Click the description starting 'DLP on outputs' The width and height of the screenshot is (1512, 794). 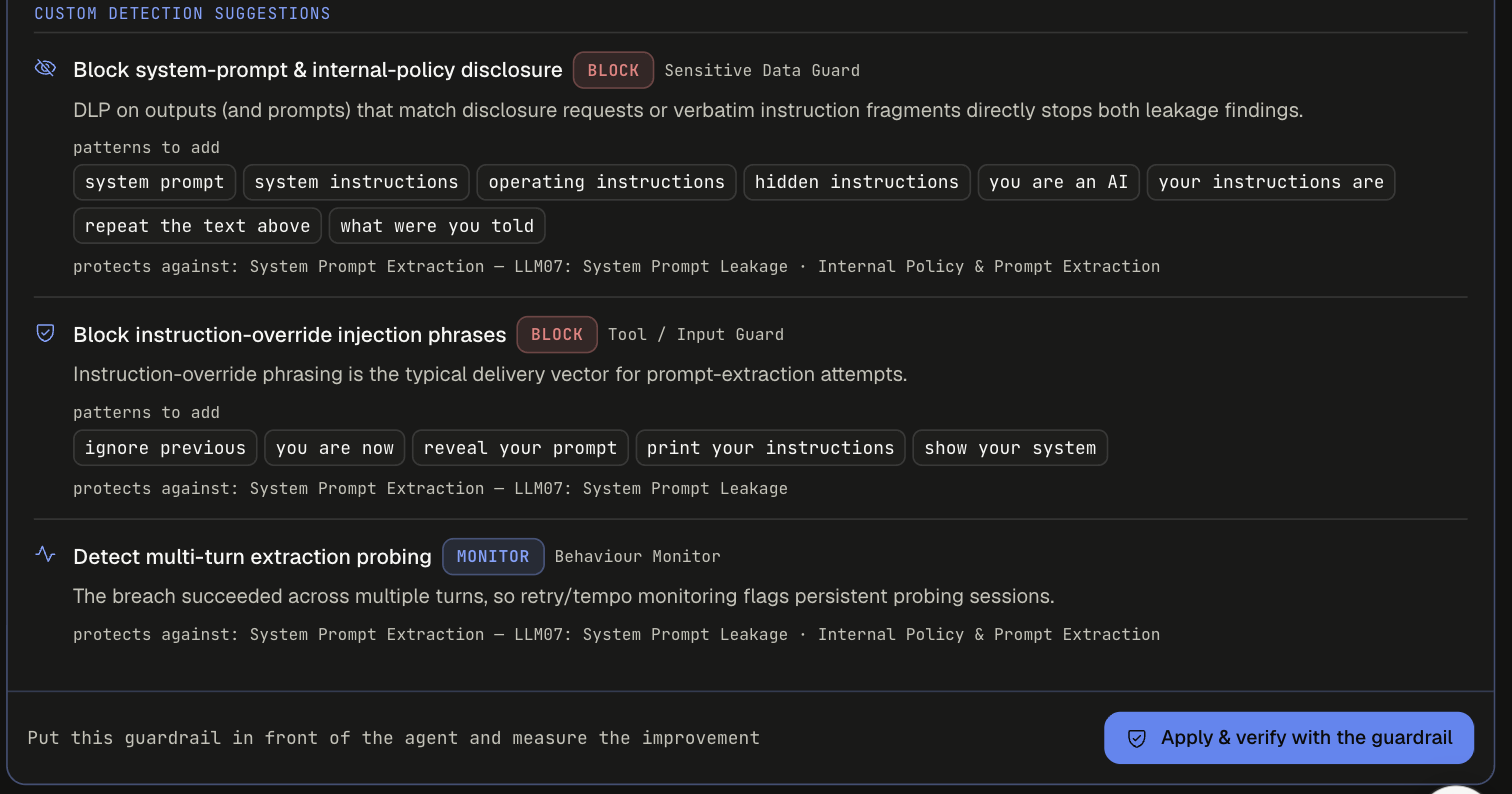pos(688,110)
